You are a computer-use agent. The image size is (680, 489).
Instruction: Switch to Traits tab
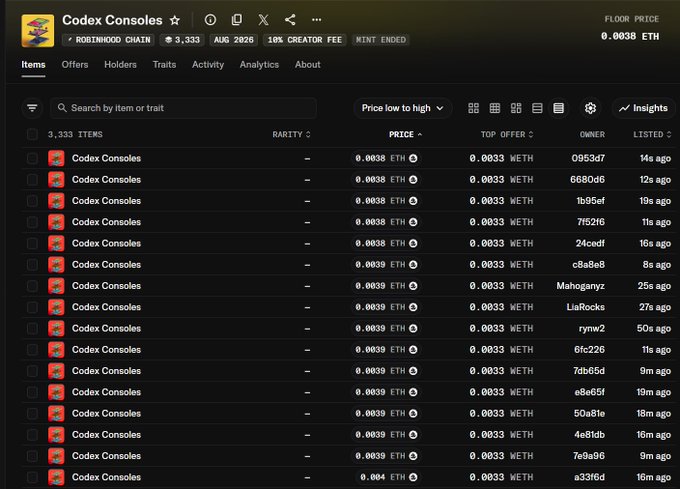164,65
